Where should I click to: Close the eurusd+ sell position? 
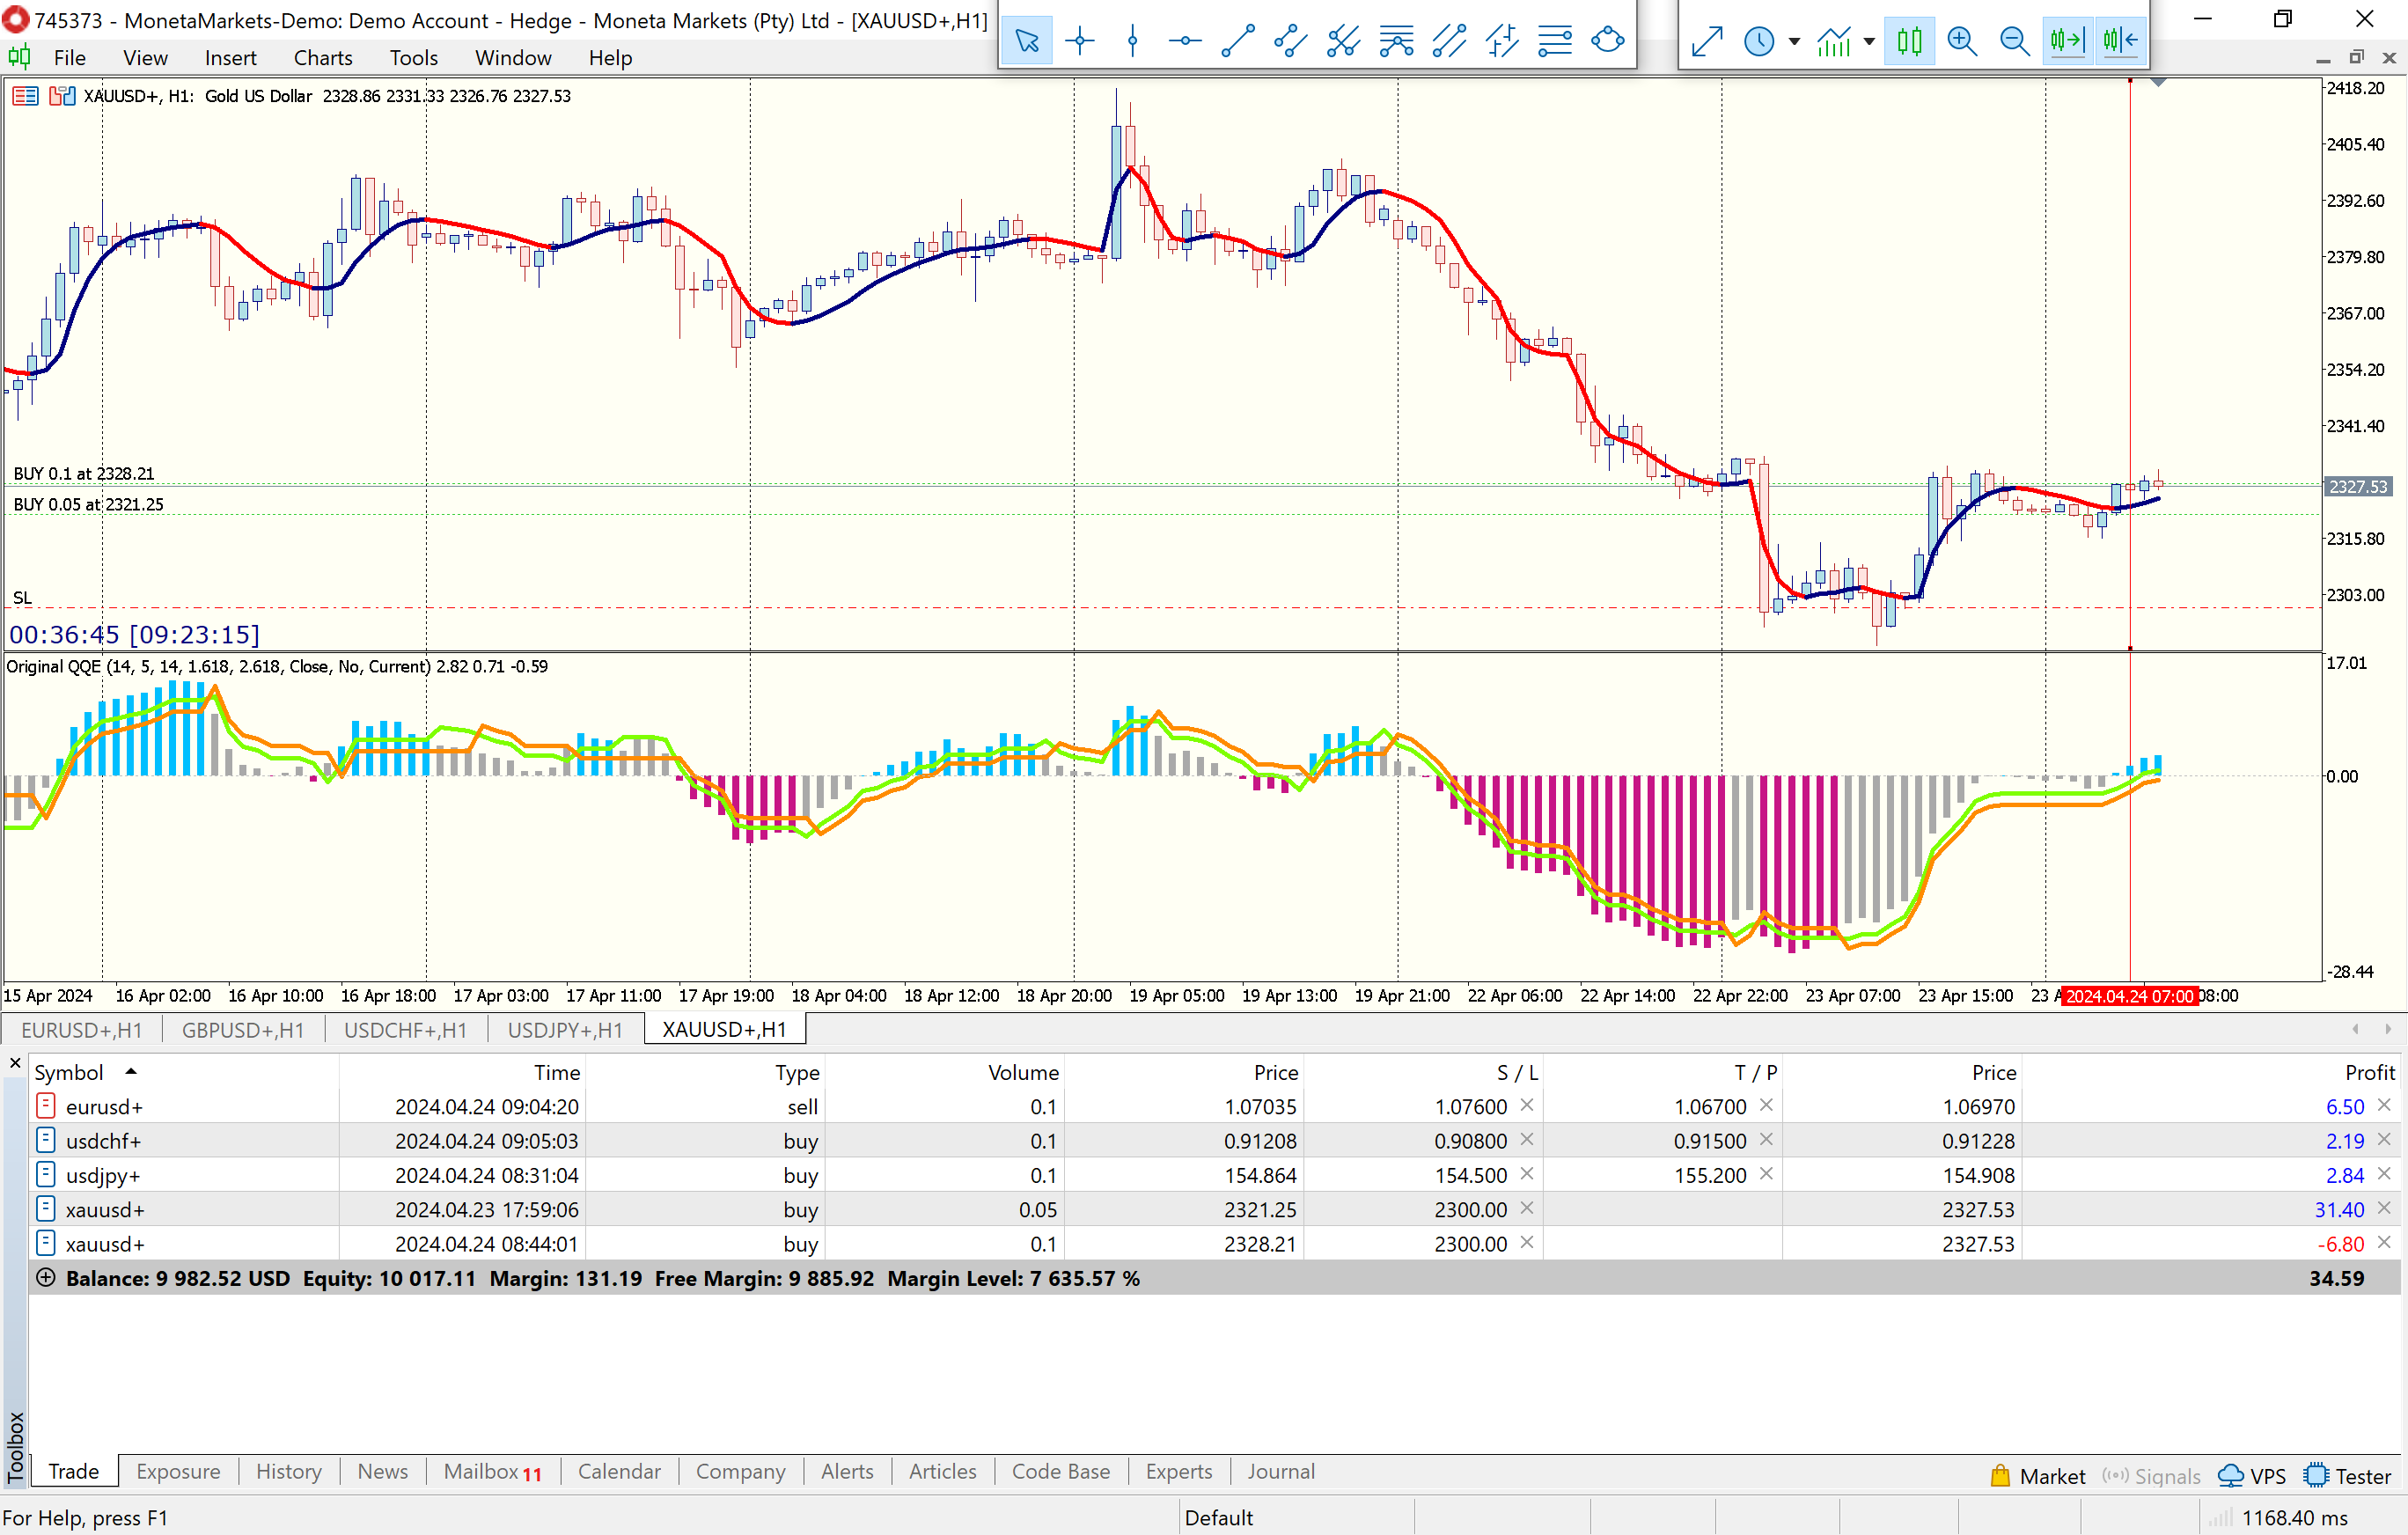[2383, 1105]
